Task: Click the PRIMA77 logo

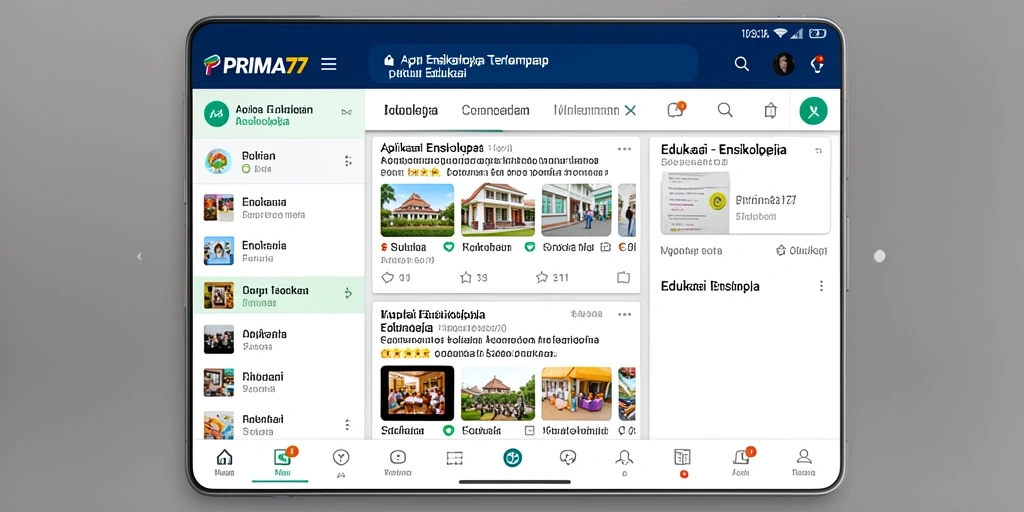Action: [x=255, y=65]
